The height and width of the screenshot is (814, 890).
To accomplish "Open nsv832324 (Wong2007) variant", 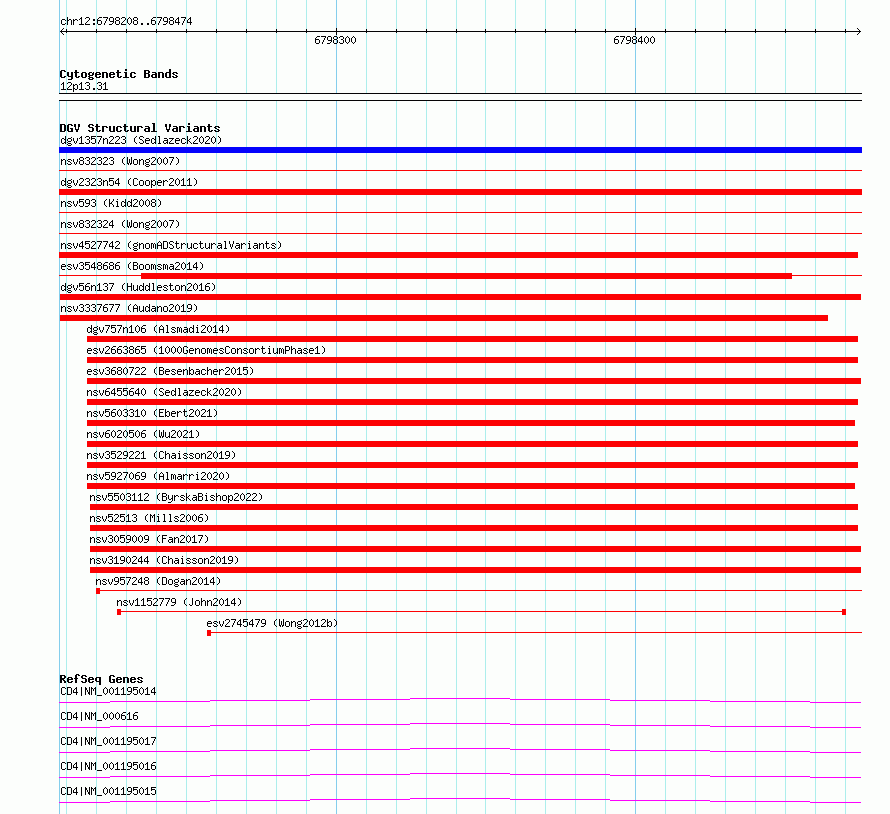I will click(120, 224).
